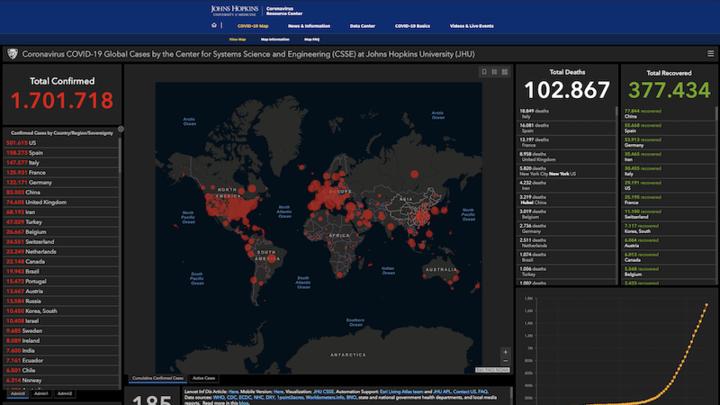Open the Videos & Live Events menu

[472, 26]
